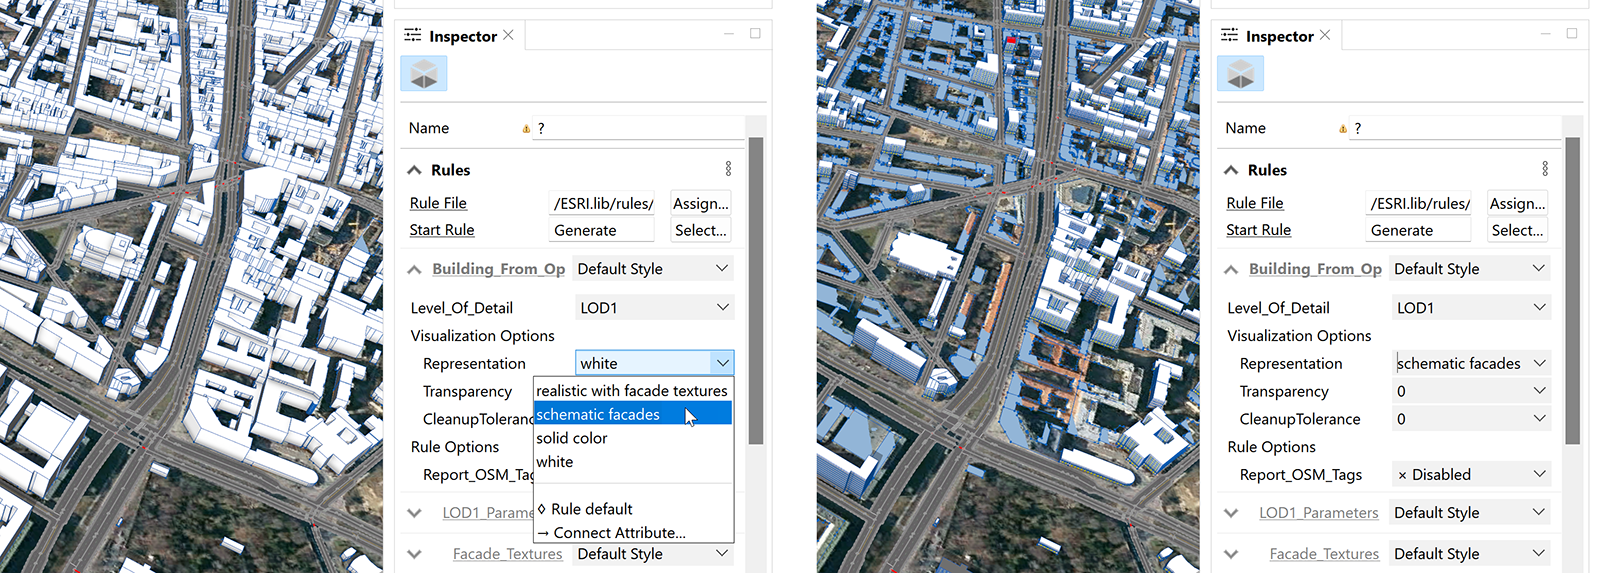Click the shape cube icon in right Inspector
The width and height of the screenshot is (1600, 573).
point(1240,74)
